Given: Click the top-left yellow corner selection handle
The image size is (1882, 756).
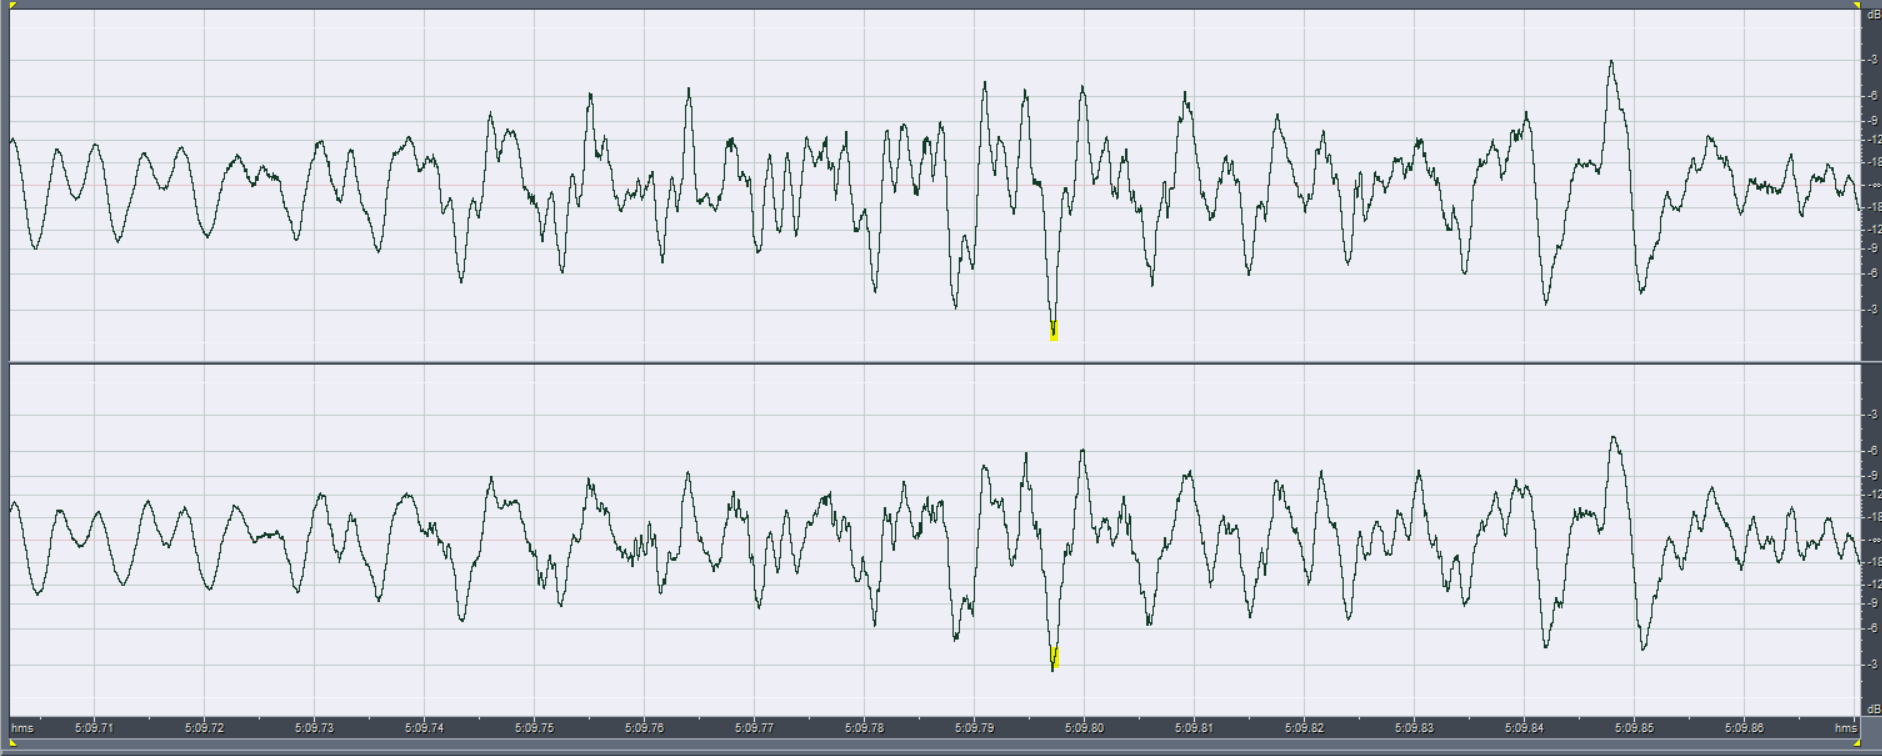Looking at the screenshot, I should 12,5.
